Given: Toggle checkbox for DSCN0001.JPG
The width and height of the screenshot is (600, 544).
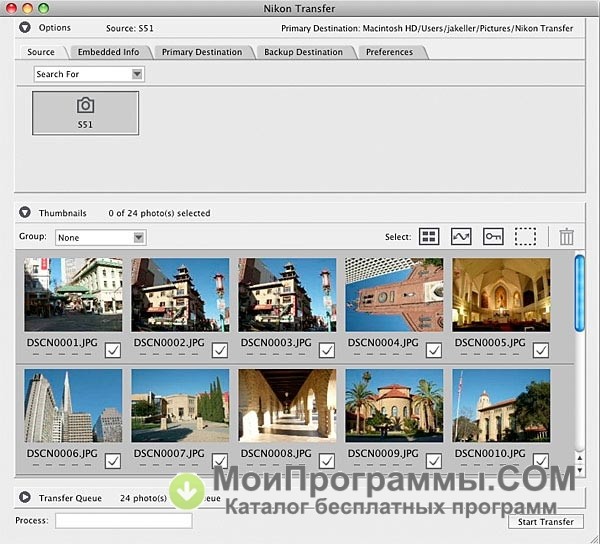Looking at the screenshot, I should (x=113, y=350).
